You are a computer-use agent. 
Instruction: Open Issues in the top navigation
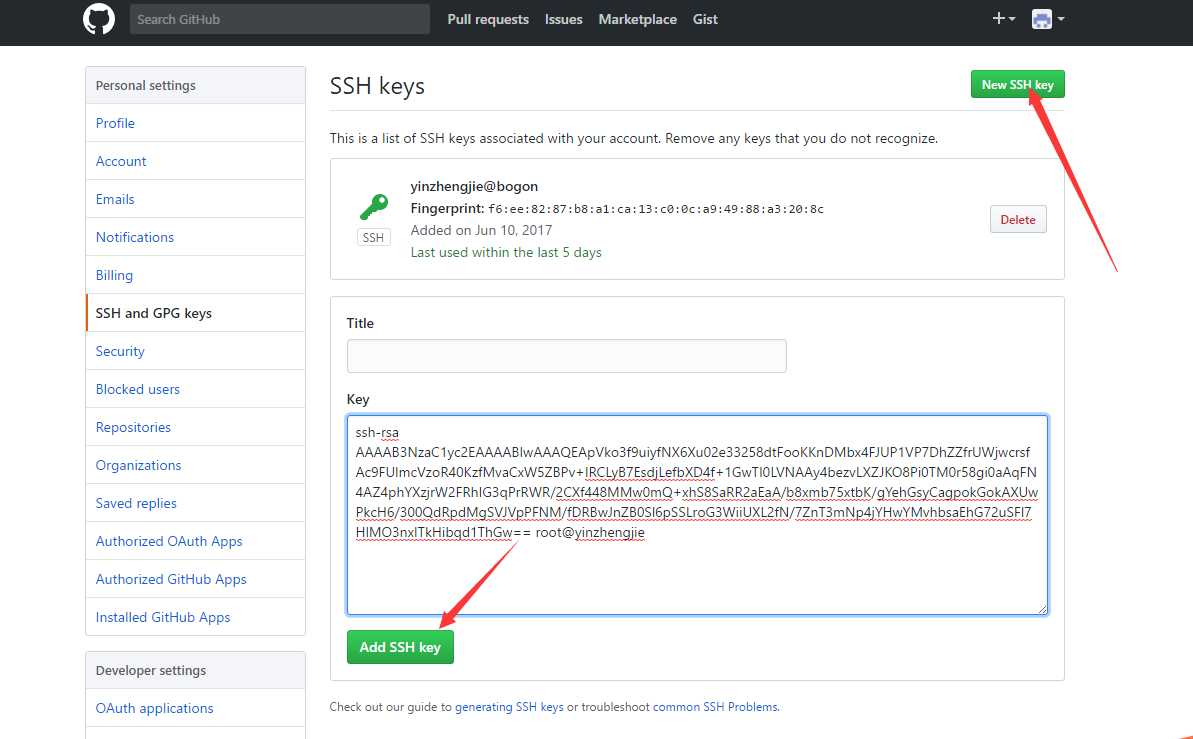coord(564,20)
